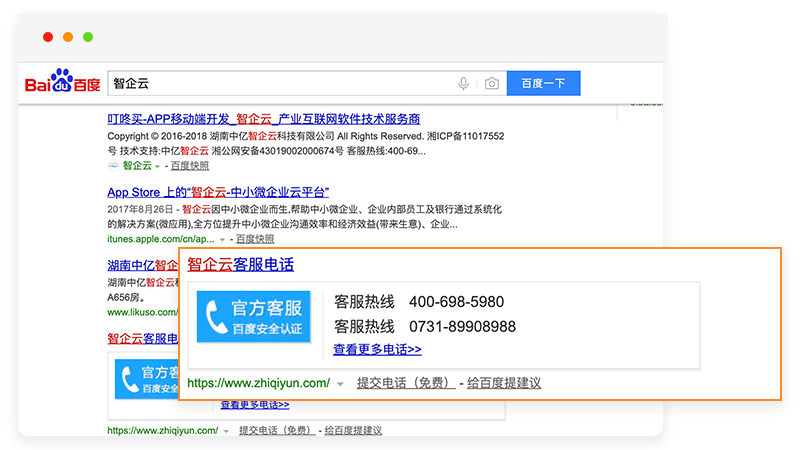Screen dimensions: 800x450
Task: Expand dropdown arrow after callout zhiqiyun URL
Action: click(x=340, y=384)
